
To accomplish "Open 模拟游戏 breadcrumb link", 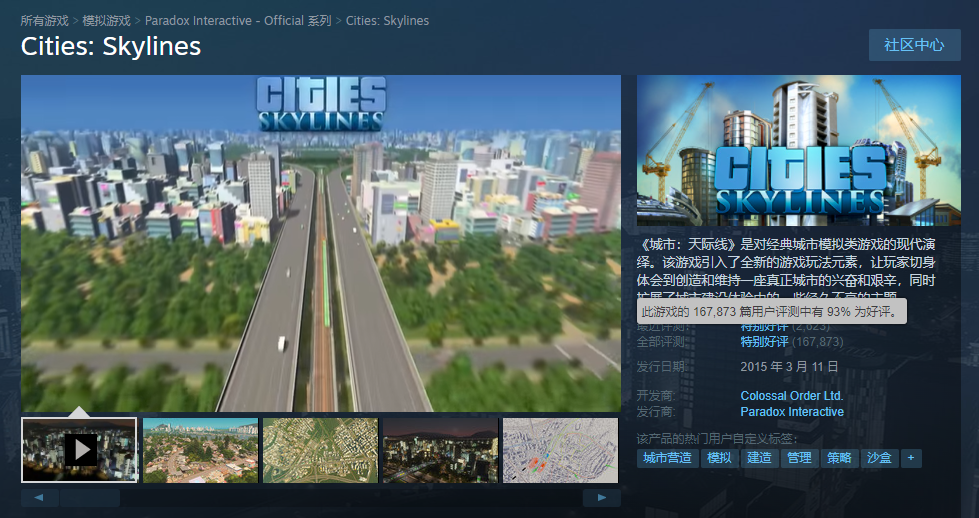I will (107, 21).
